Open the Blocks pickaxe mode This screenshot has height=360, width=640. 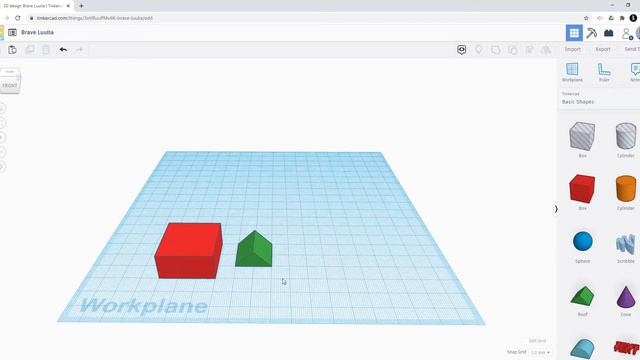pos(591,33)
